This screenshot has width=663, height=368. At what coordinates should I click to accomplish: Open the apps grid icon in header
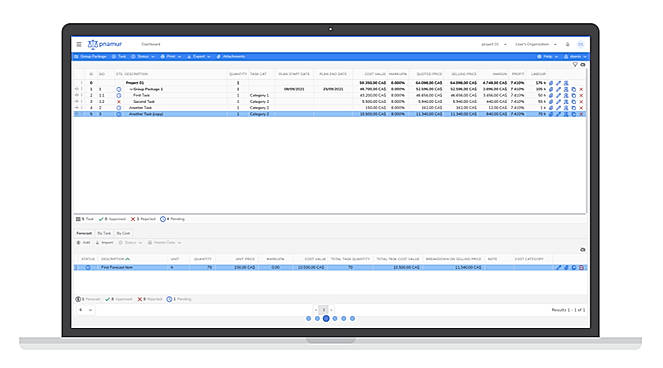click(581, 44)
